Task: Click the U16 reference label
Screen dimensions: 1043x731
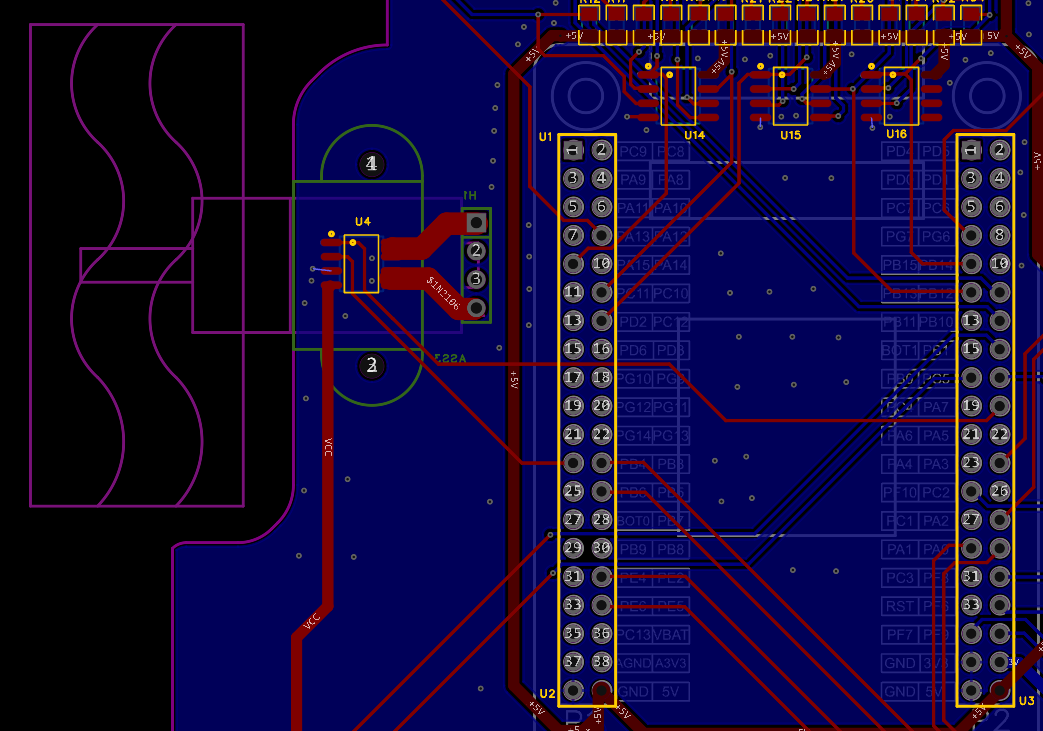Action: point(896,134)
